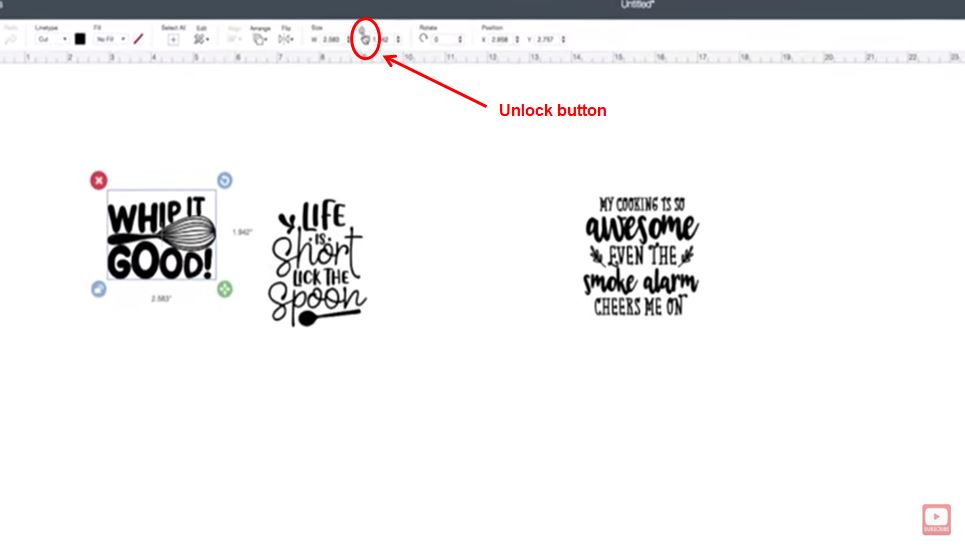
Task: Click the Untitled project title
Action: 637,5
